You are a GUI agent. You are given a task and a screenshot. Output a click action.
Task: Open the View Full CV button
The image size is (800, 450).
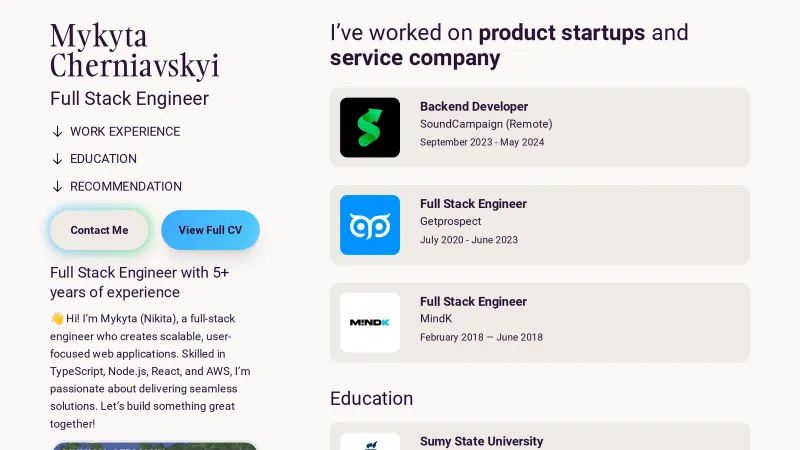210,230
